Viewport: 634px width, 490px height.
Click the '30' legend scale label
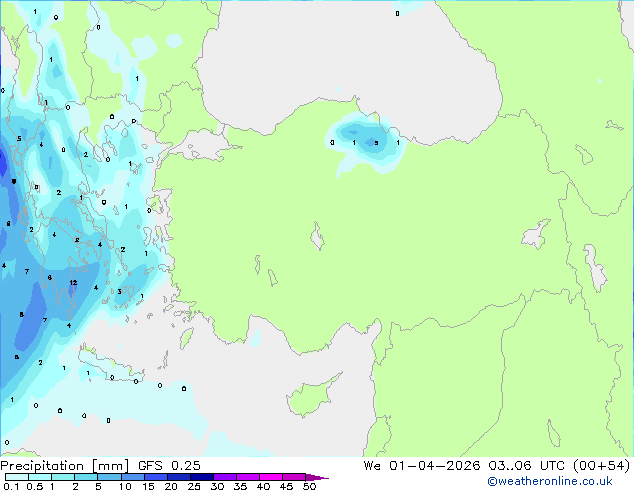click(217, 486)
